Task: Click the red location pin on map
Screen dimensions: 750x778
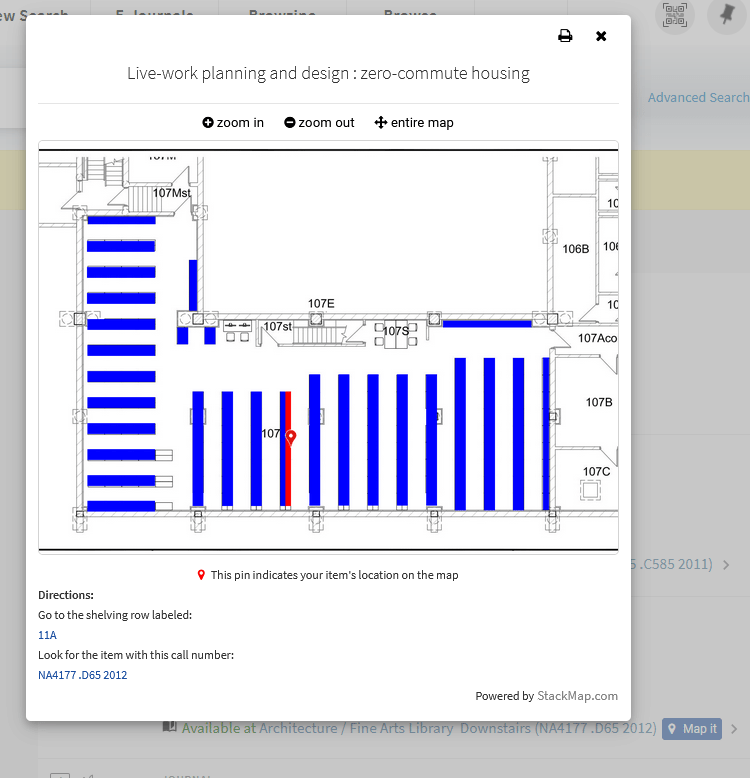Action: tap(291, 438)
